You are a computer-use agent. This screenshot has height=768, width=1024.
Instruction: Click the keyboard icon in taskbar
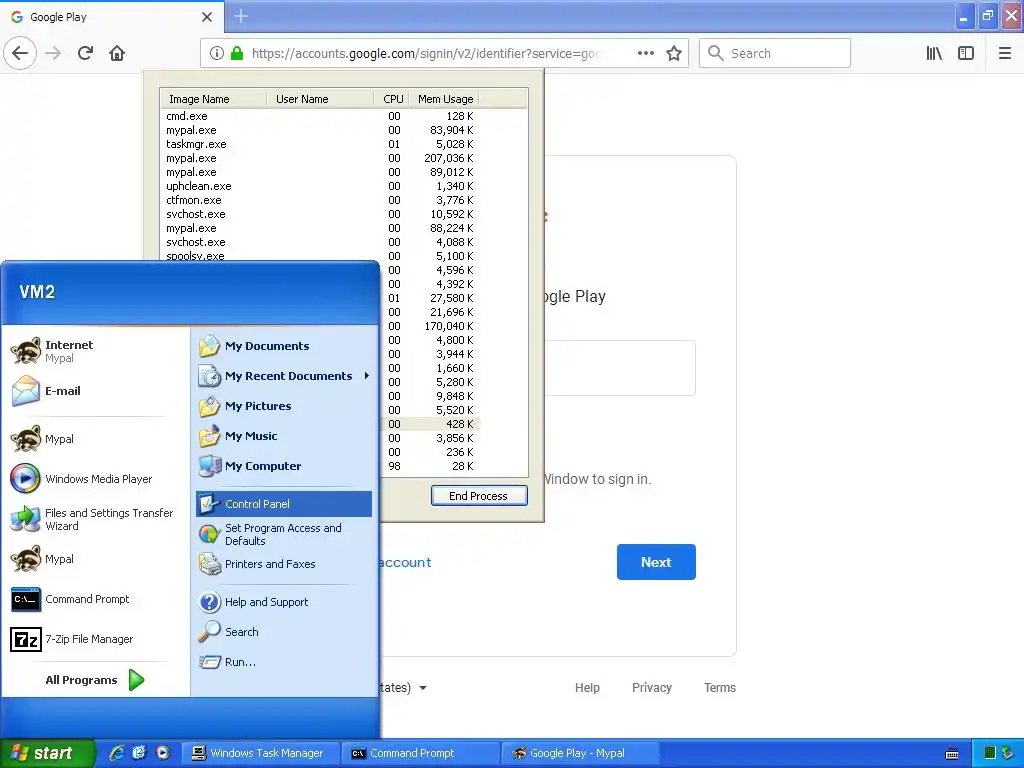tap(952, 754)
